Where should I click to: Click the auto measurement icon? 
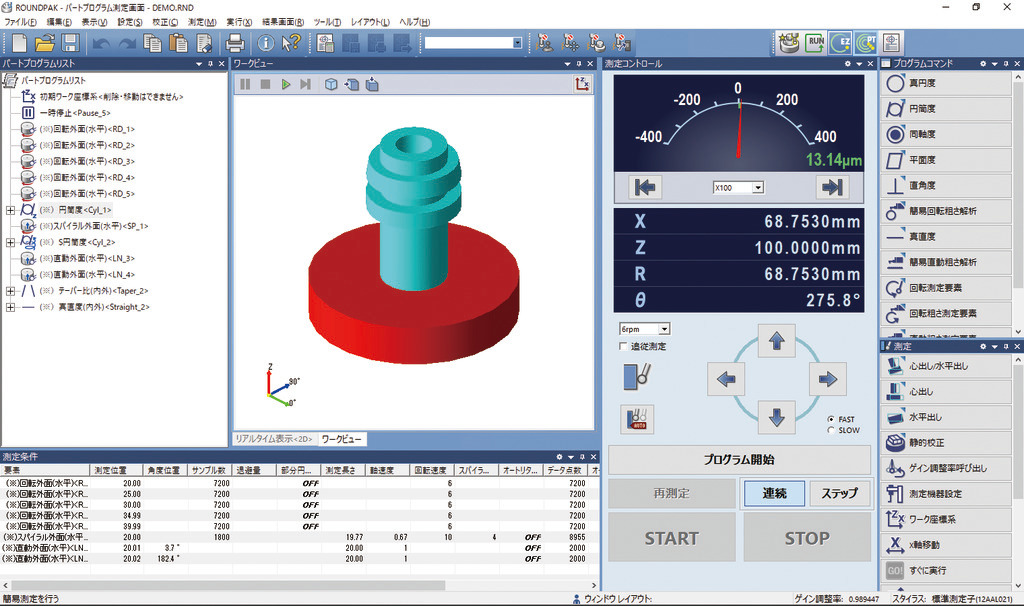click(637, 419)
